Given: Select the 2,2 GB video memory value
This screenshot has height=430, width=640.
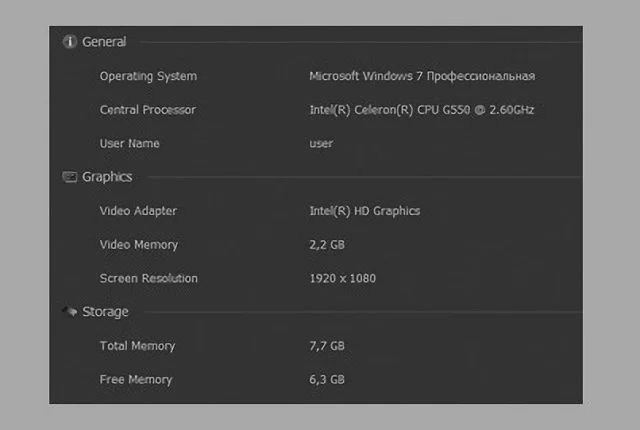Looking at the screenshot, I should (327, 245).
